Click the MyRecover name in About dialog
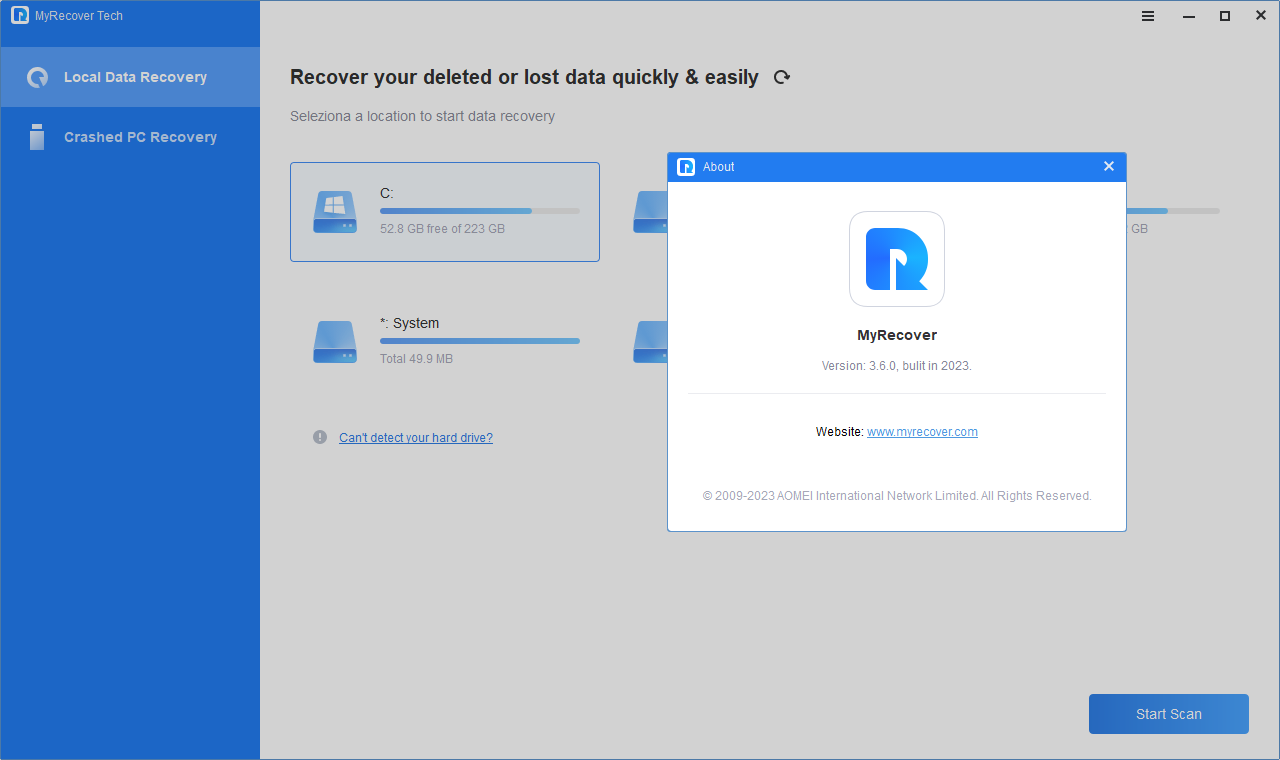Image resolution: width=1280 pixels, height=760 pixels. pyautogui.click(x=897, y=335)
